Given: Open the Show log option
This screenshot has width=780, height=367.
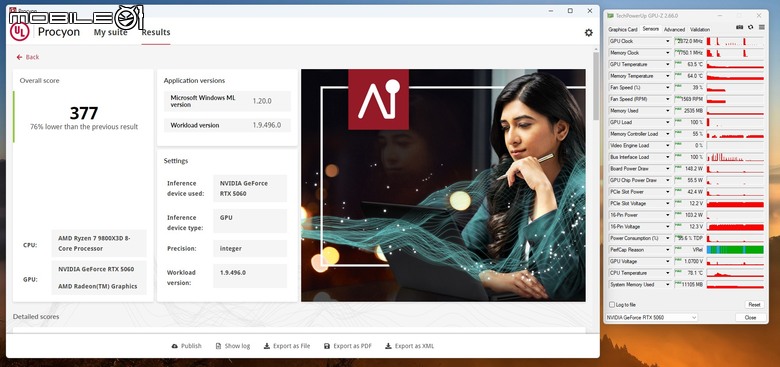Looking at the screenshot, I should (x=233, y=346).
